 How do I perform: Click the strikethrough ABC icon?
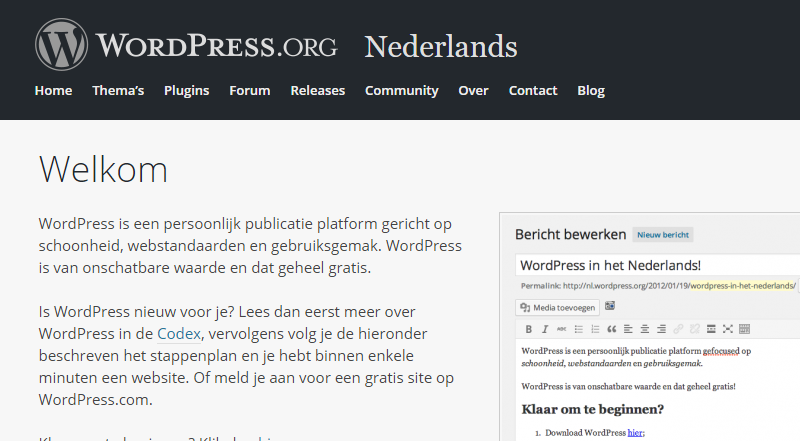pos(561,329)
